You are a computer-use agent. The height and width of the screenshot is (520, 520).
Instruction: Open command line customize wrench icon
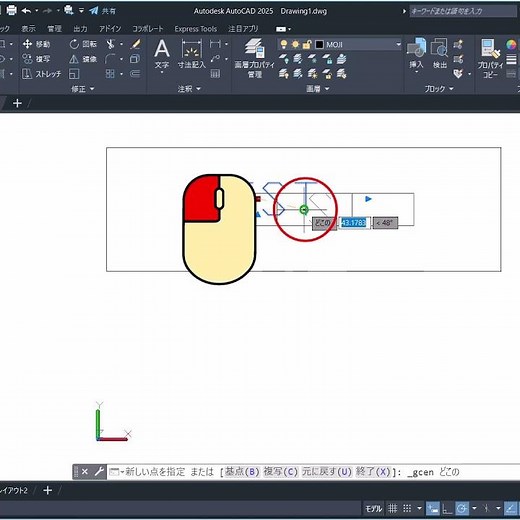click(99, 472)
